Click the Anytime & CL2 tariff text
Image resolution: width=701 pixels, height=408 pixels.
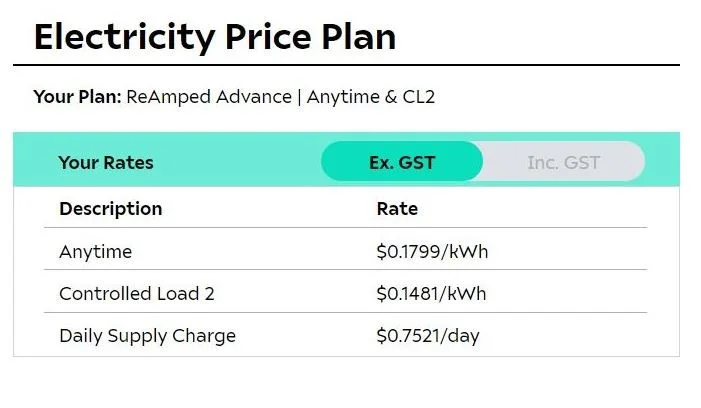371,97
